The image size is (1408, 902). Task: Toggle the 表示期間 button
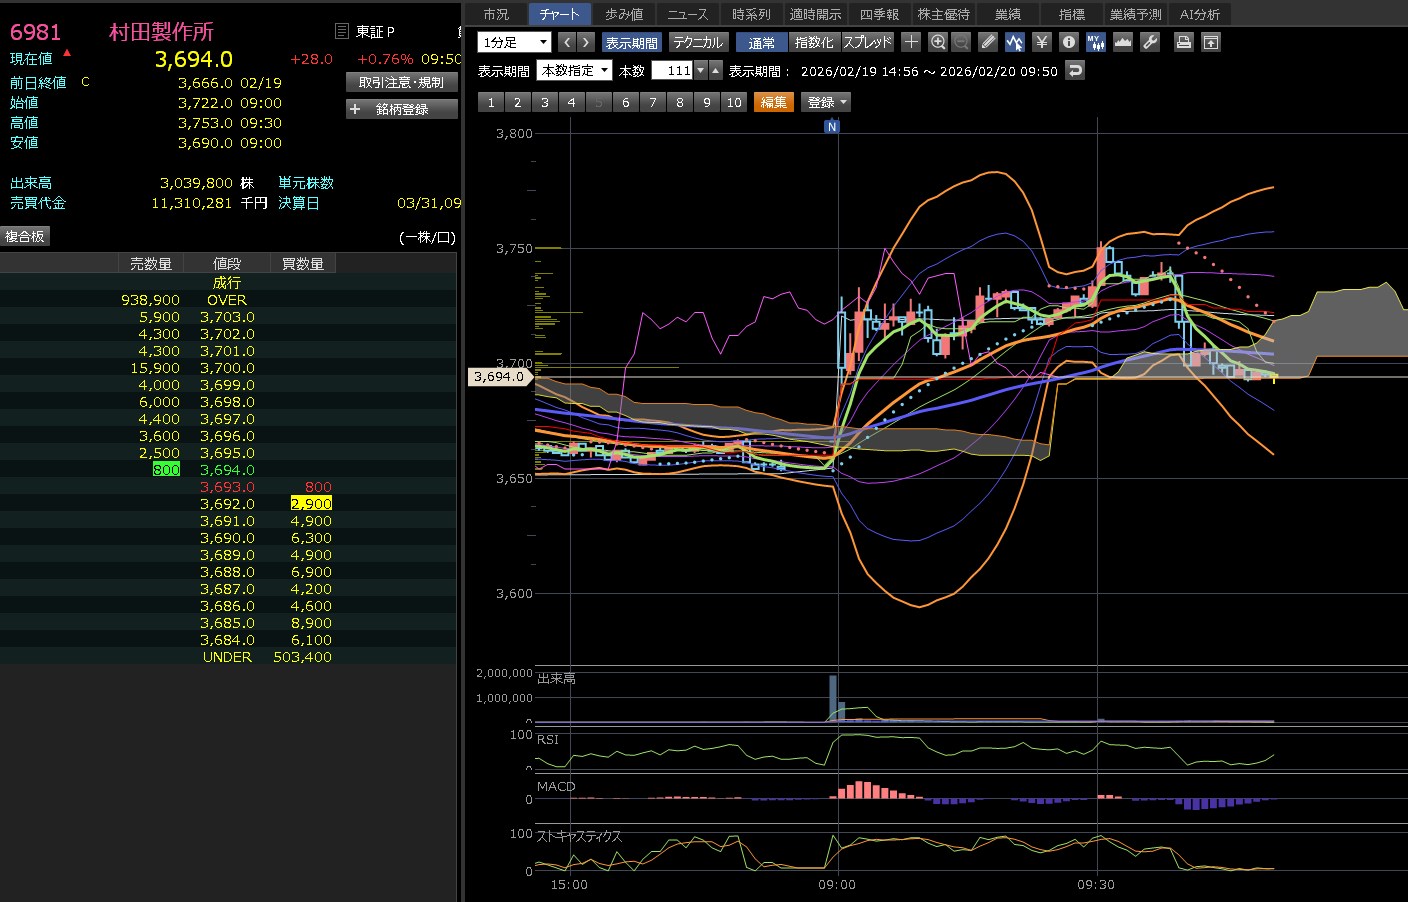tap(631, 42)
